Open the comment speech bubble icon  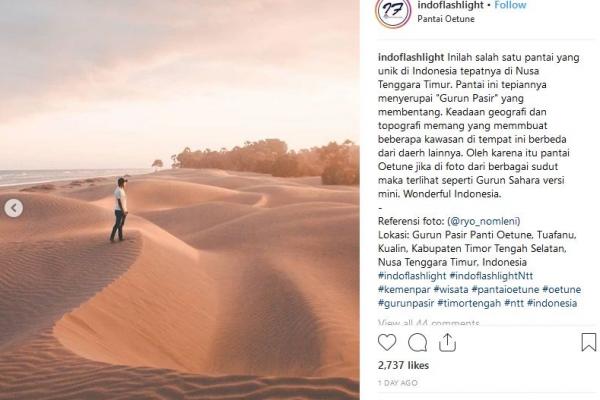417,342
